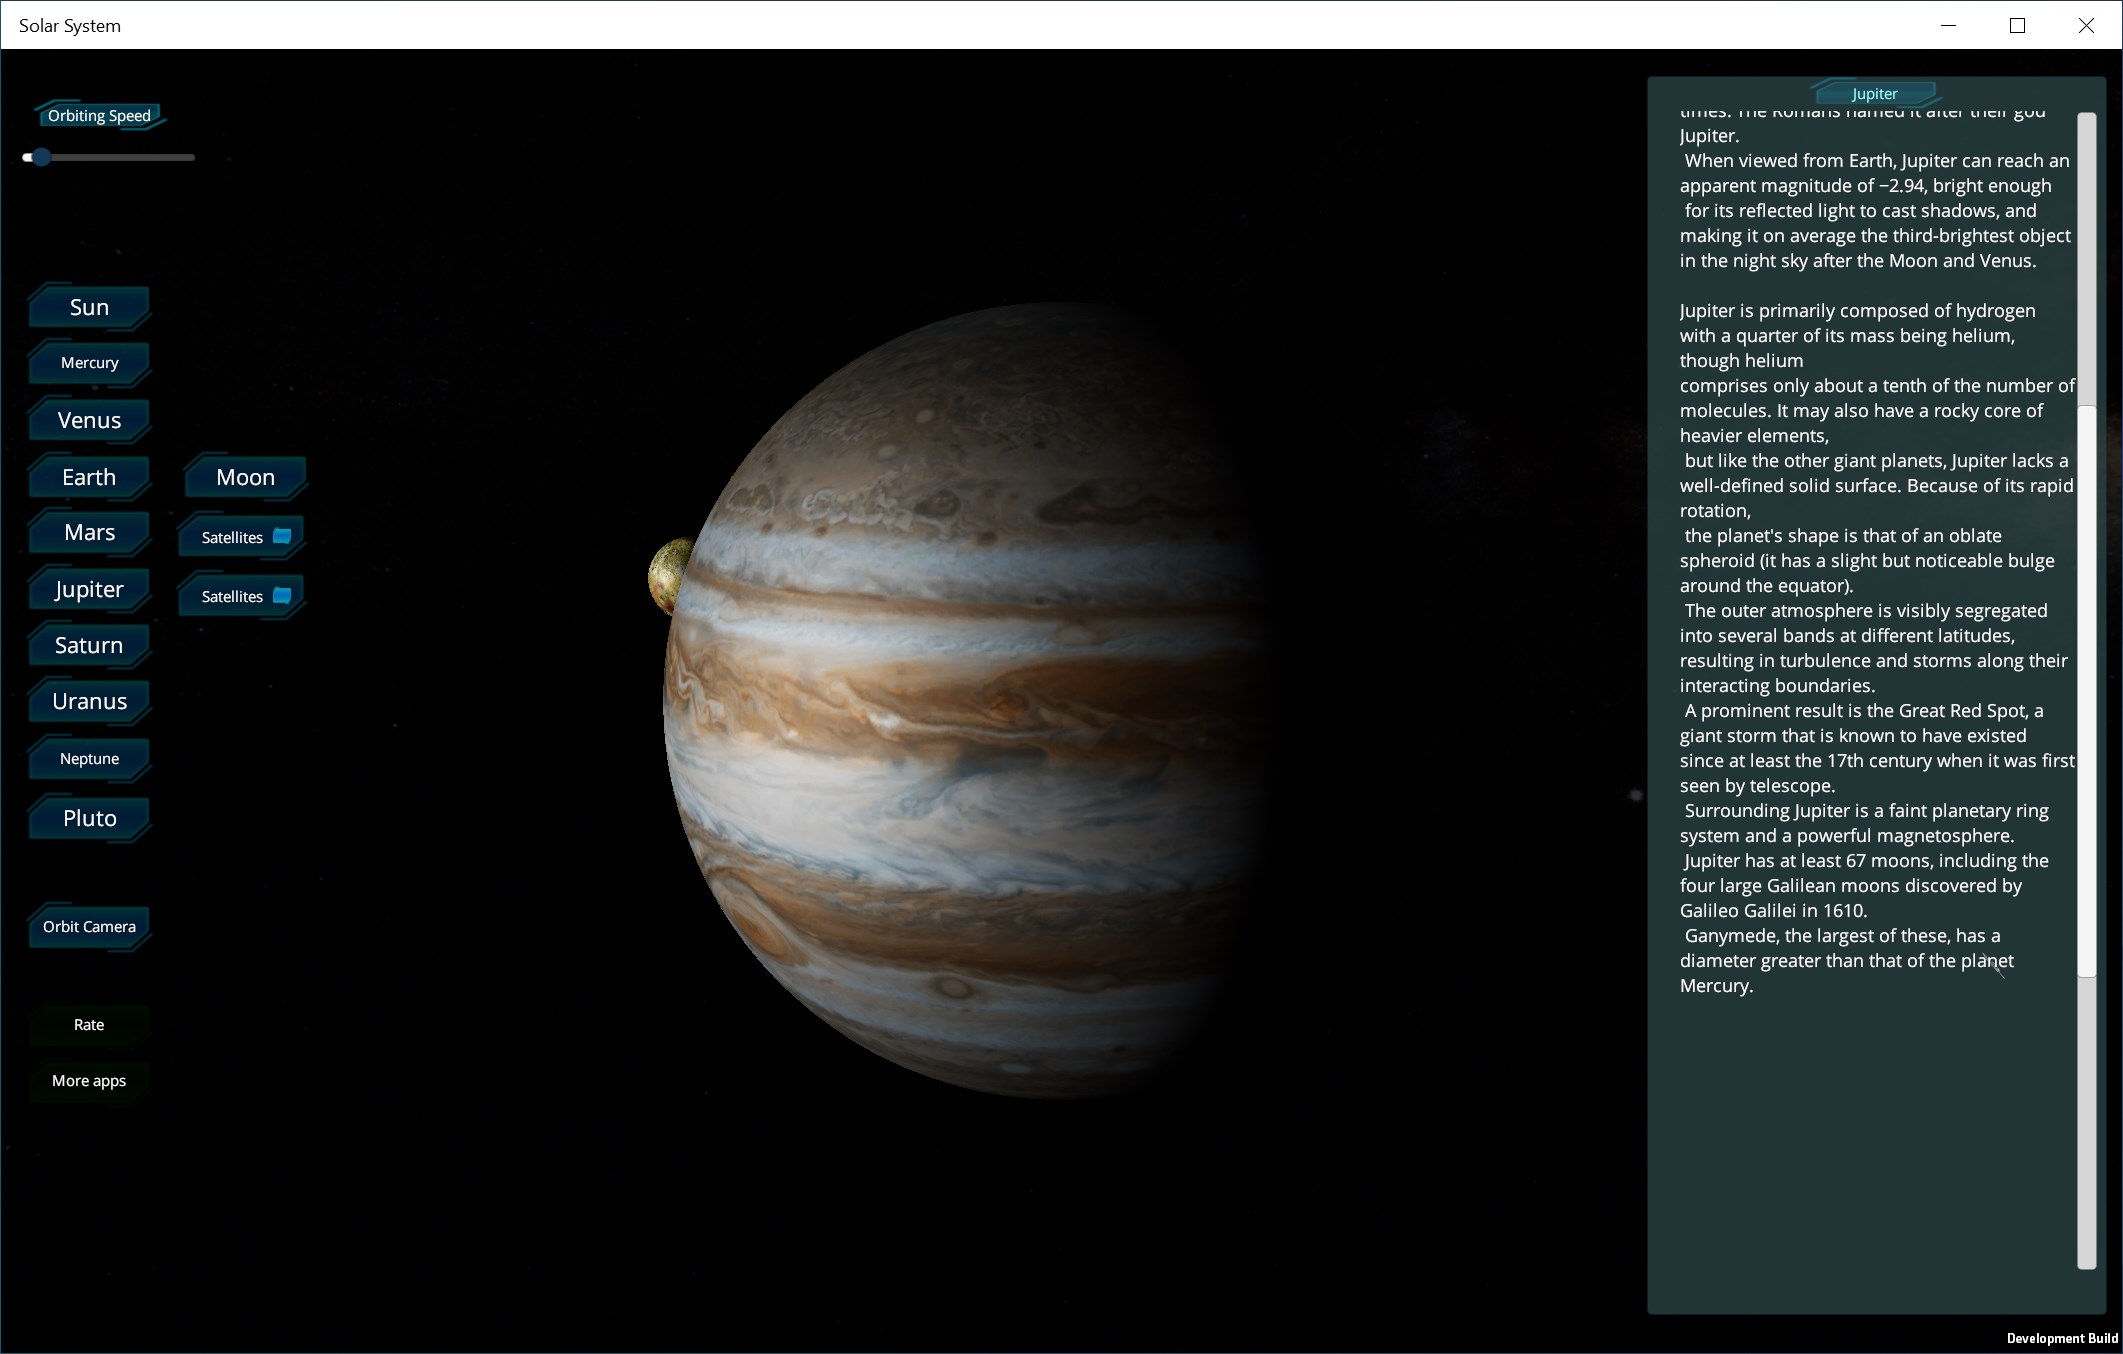The image size is (2123, 1354).
Task: Click the Jupiter tab above the info panel
Action: tap(1875, 93)
